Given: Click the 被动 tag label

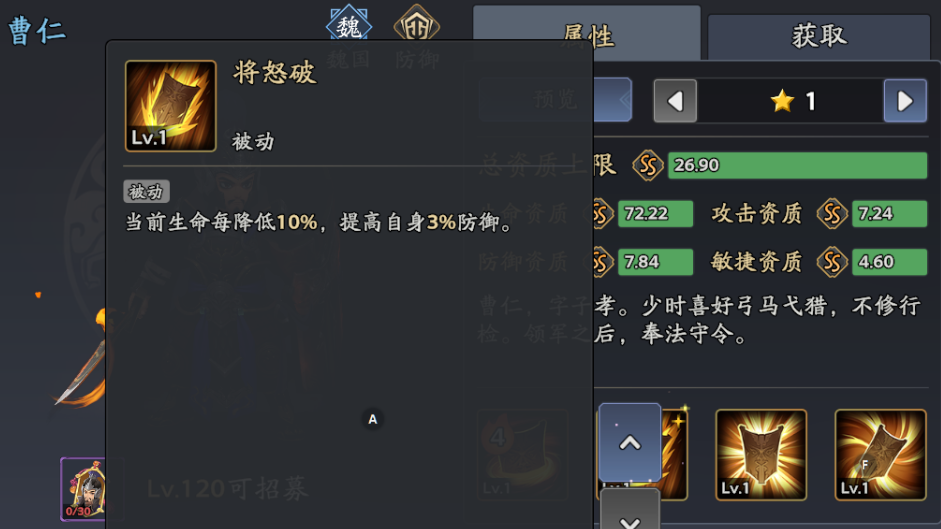Looking at the screenshot, I should [x=146, y=192].
